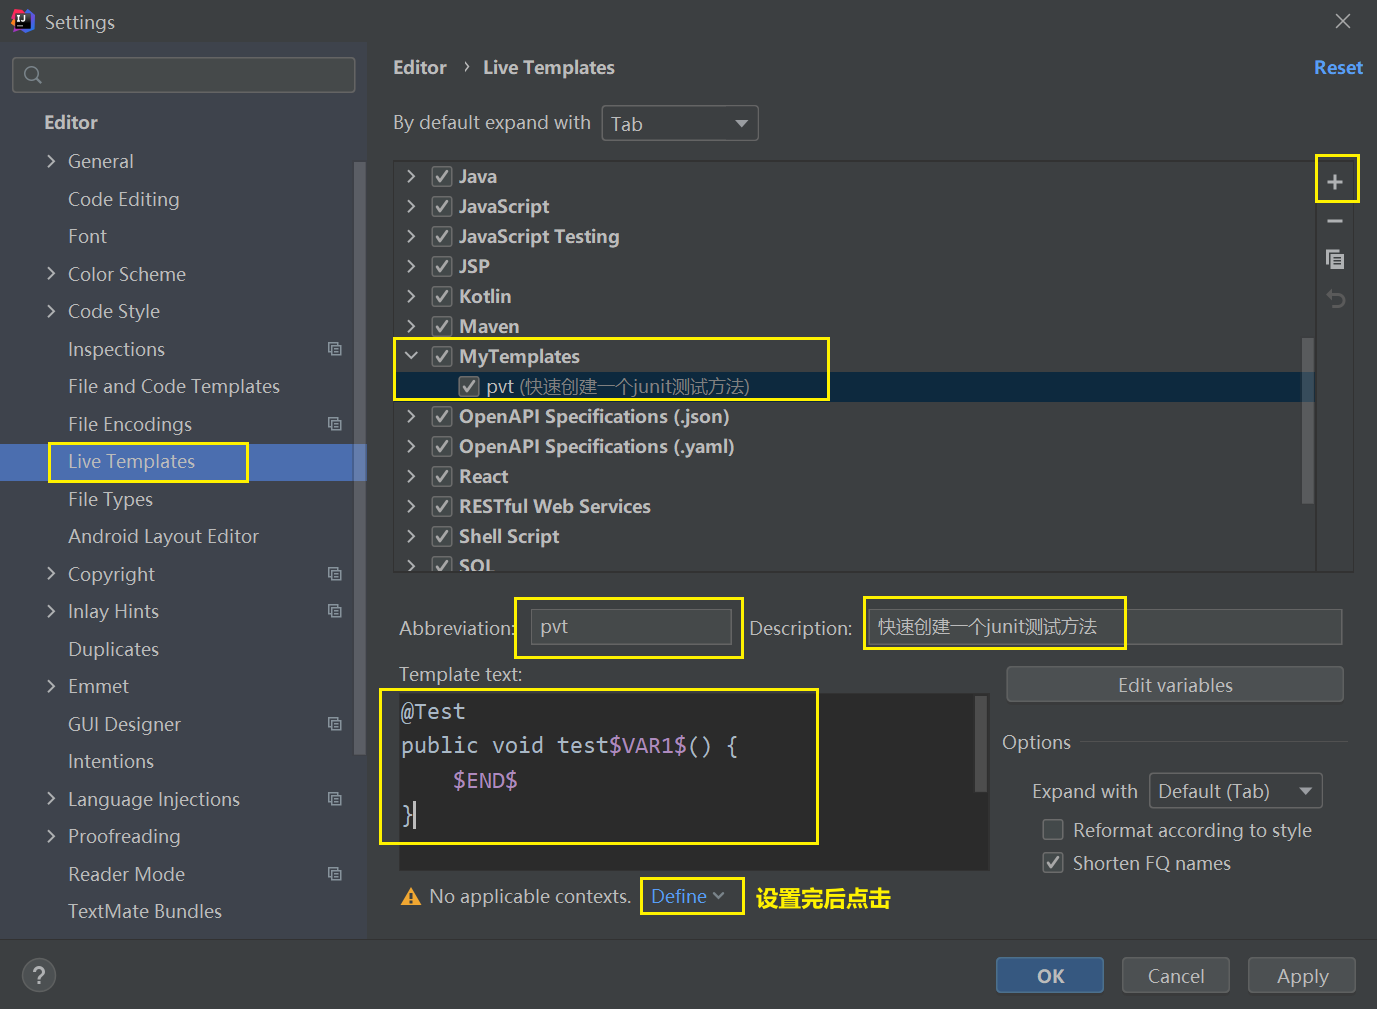Click the GUI Designer project-level icon
The width and height of the screenshot is (1377, 1009).
click(335, 724)
